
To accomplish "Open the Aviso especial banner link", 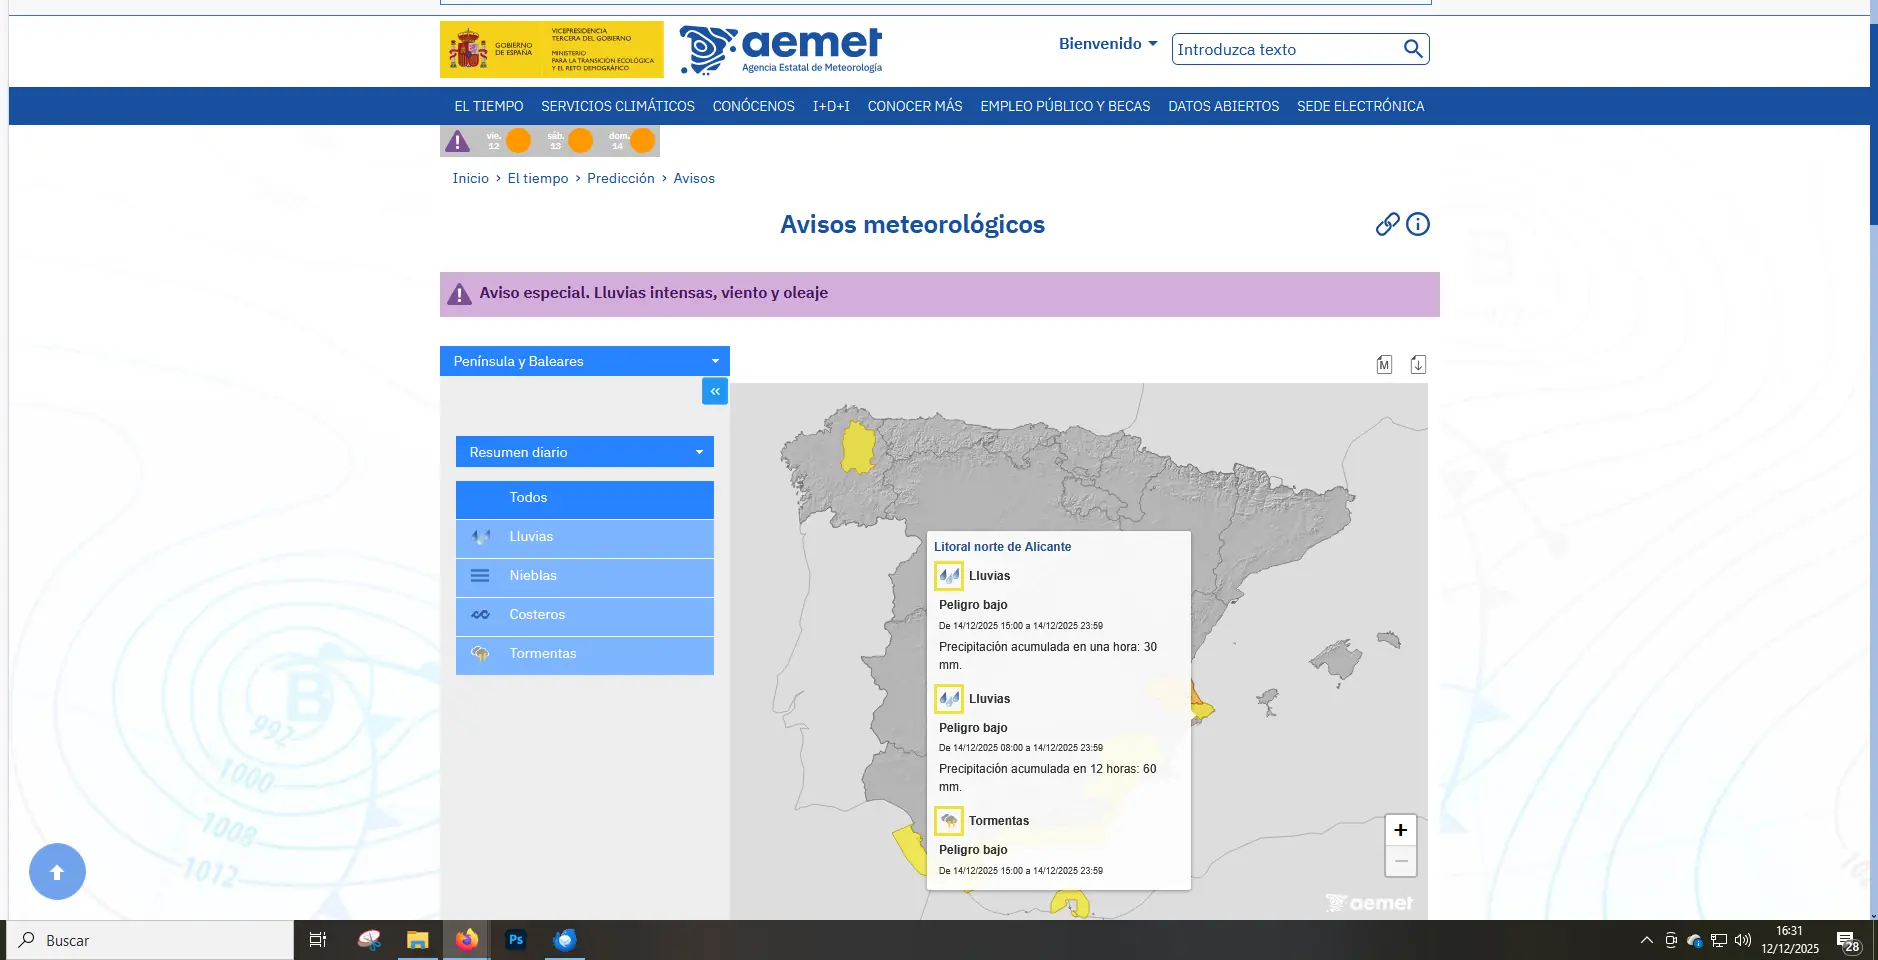I will click(x=653, y=293).
